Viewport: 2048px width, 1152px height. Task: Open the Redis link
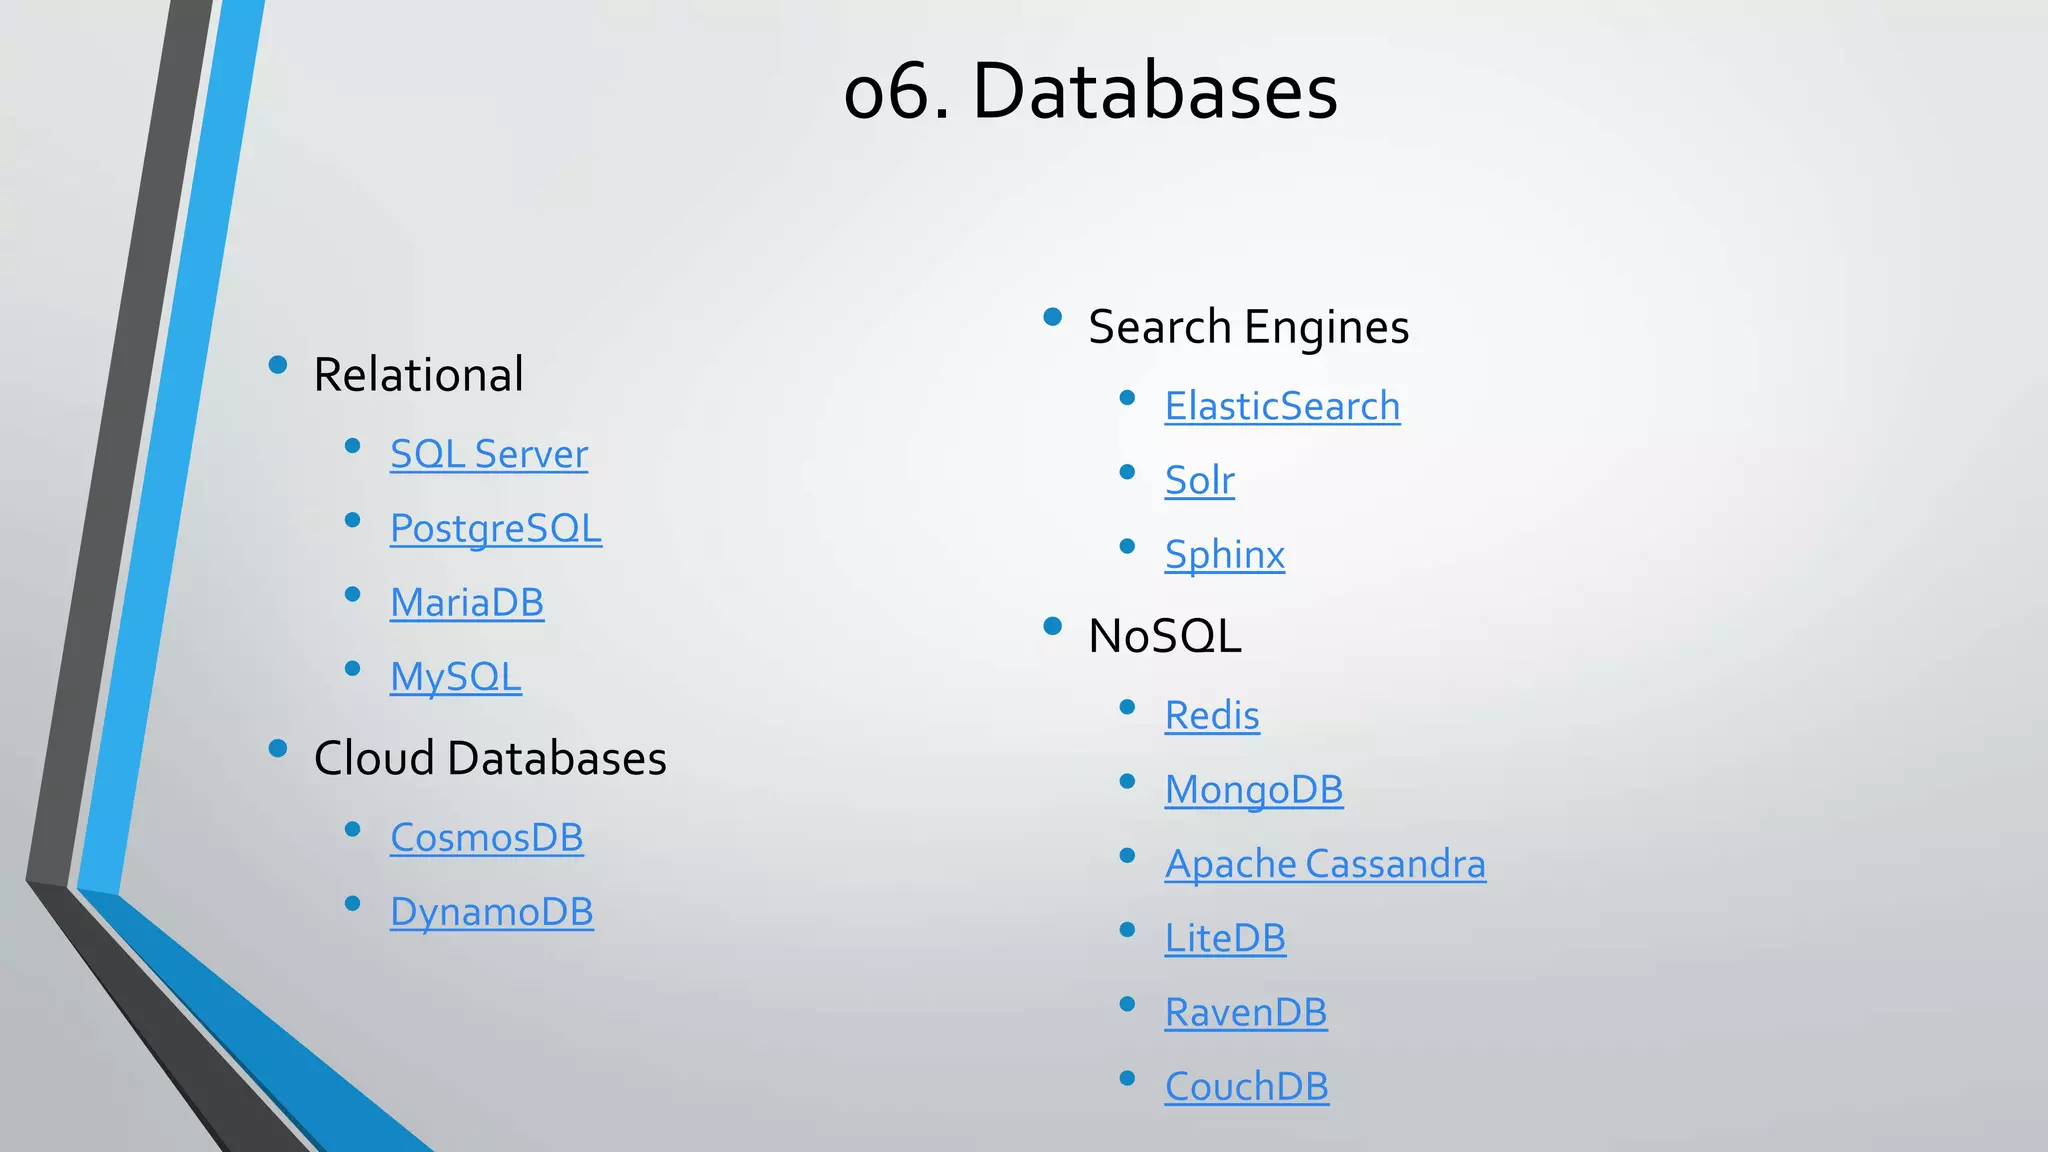(1211, 715)
